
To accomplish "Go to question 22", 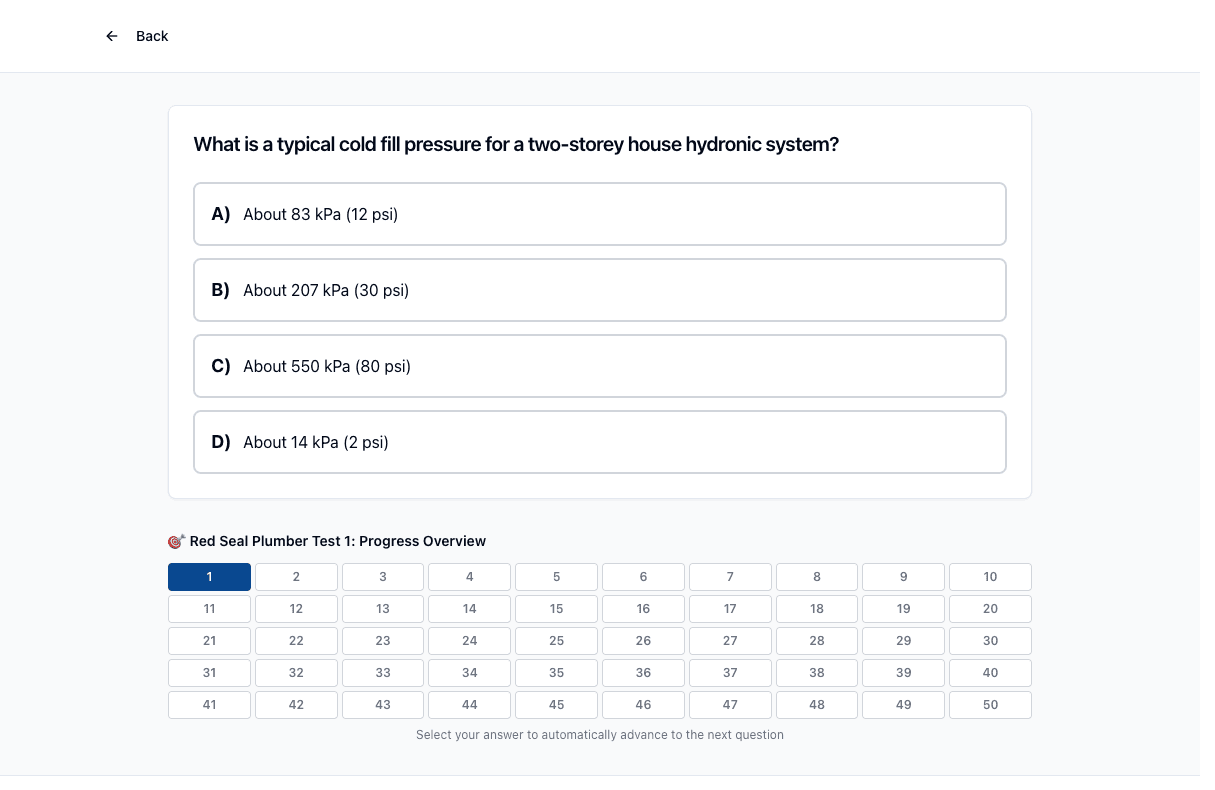I will pos(296,641).
